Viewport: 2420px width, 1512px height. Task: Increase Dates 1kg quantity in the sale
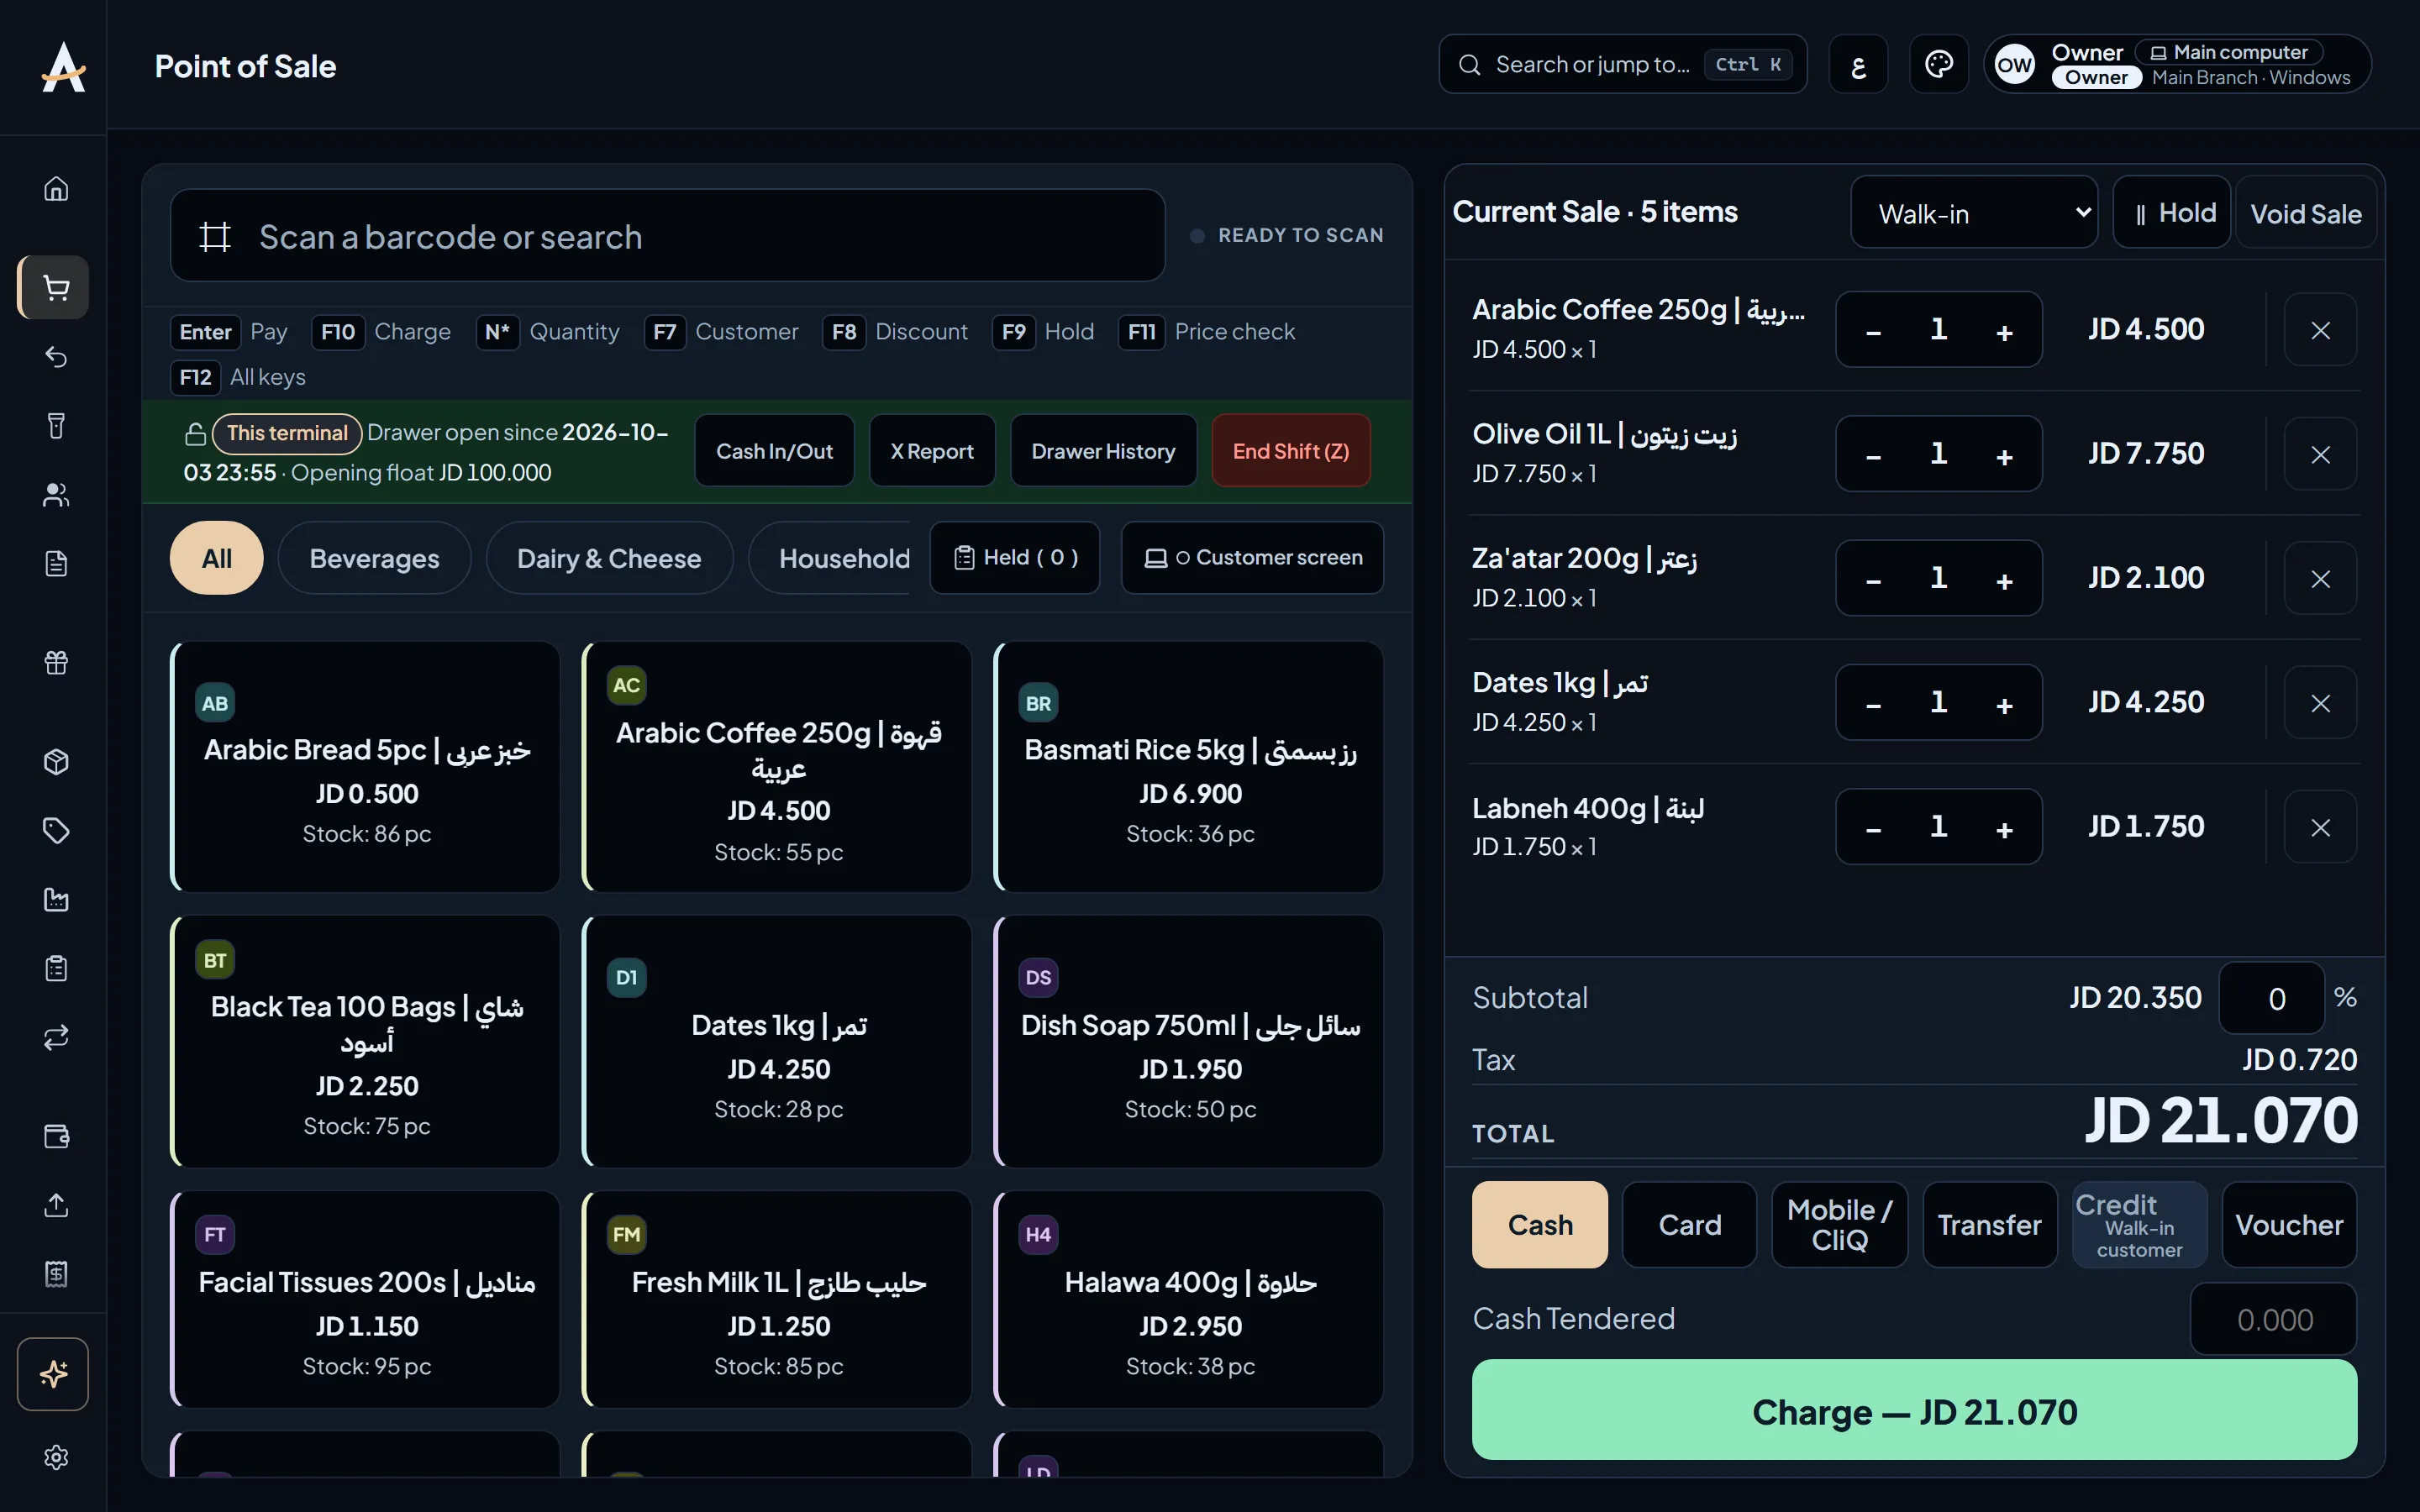pos(2004,704)
